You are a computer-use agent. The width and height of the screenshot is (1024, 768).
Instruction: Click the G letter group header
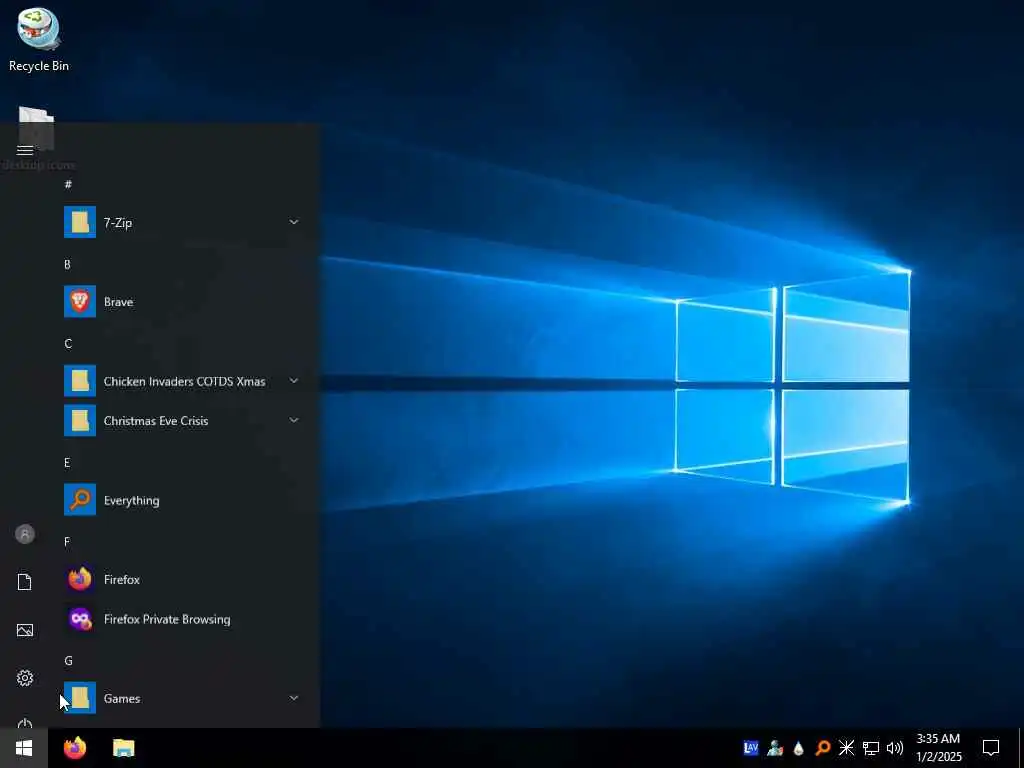tap(68, 660)
